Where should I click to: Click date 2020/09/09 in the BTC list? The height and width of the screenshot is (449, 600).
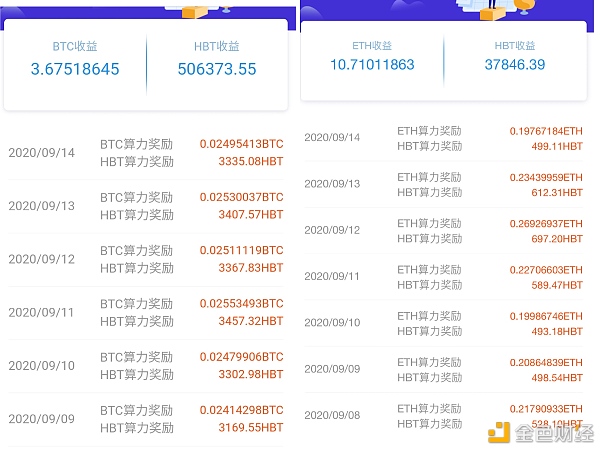pos(42,419)
